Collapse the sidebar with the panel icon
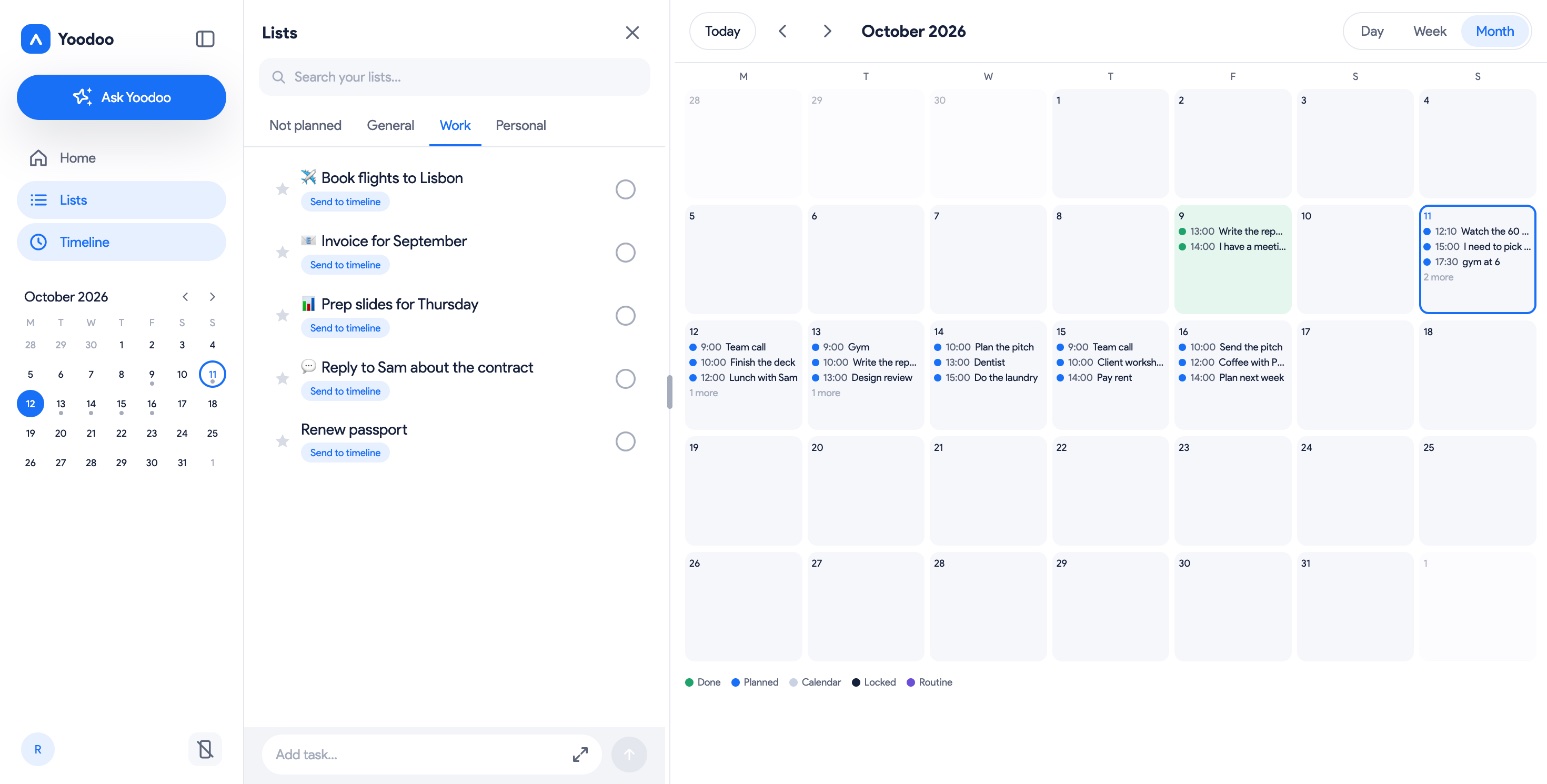Viewport: 1547px width, 784px height. tap(205, 39)
